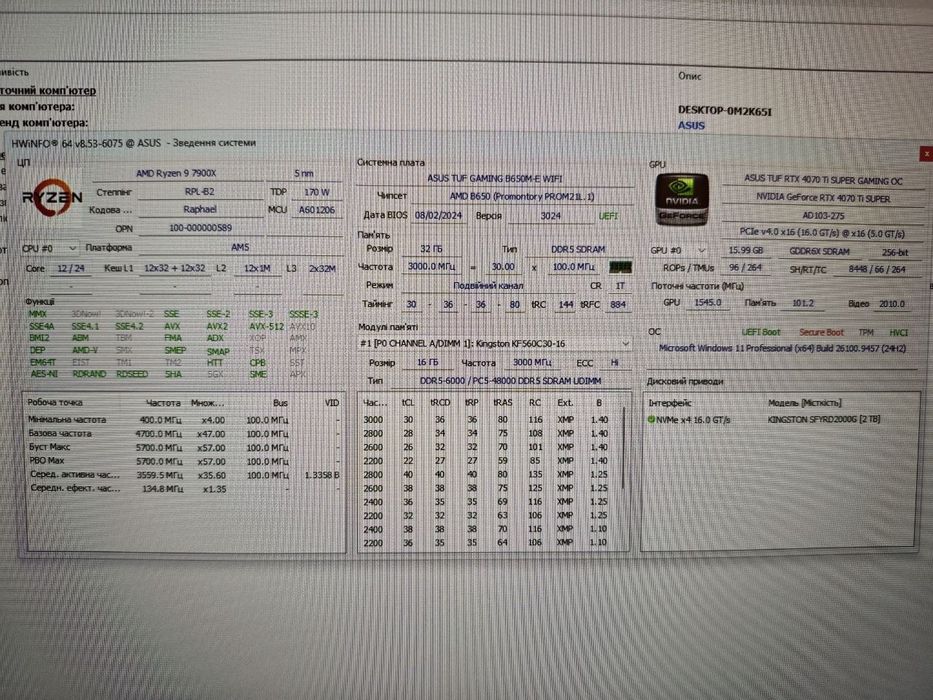
Task: Click the 170 W TDP value
Action: (x=317, y=192)
